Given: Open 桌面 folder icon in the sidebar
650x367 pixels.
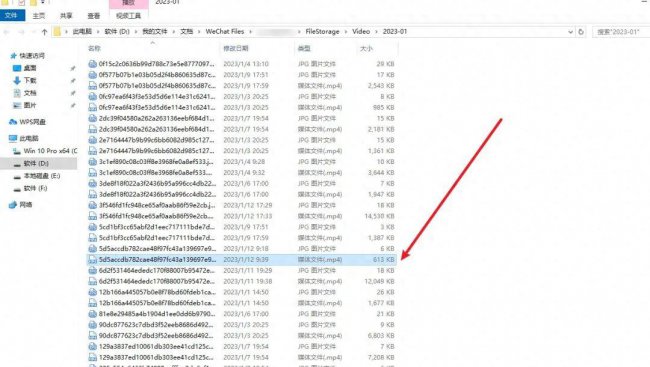Looking at the screenshot, I should tap(17, 68).
